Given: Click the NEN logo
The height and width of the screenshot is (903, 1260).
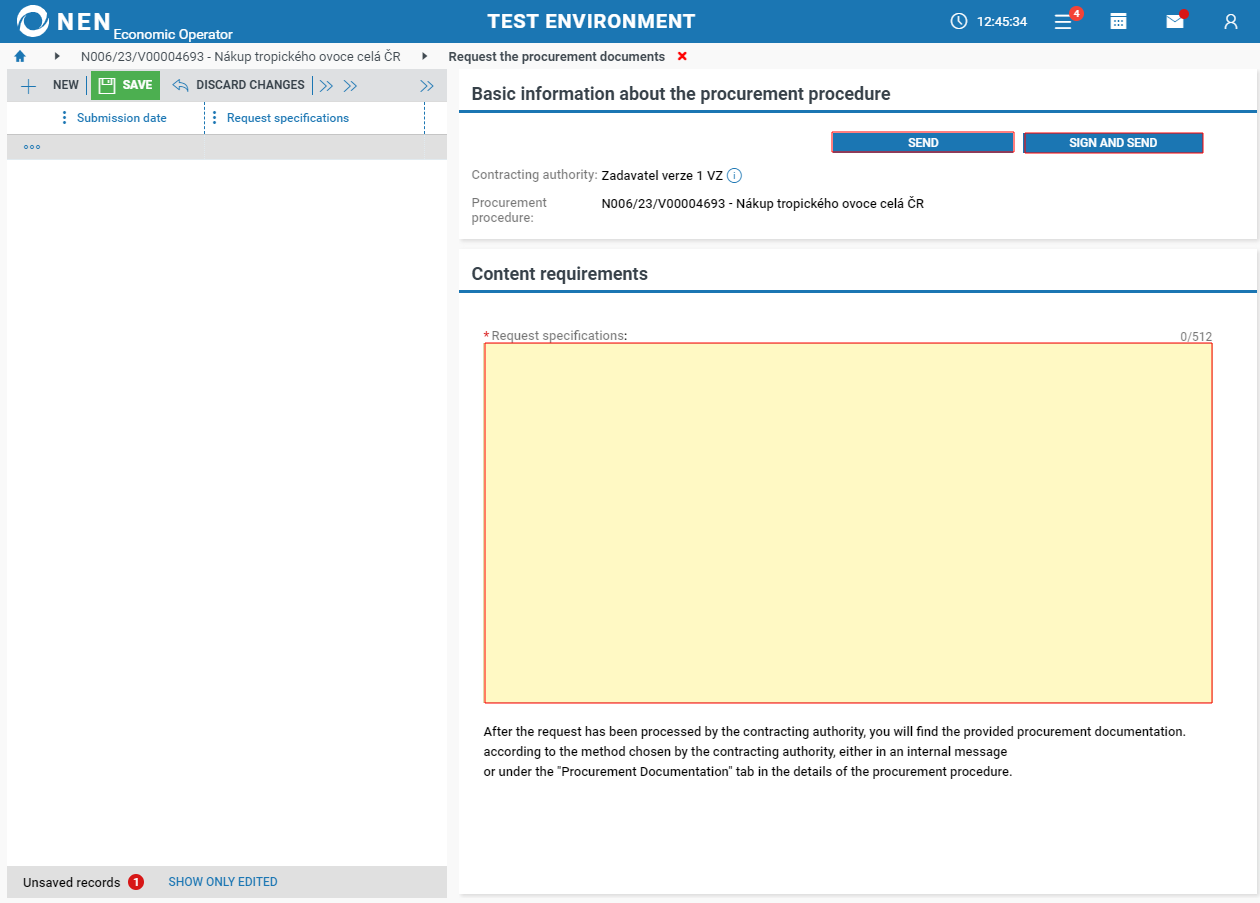Looking at the screenshot, I should click(x=65, y=20).
